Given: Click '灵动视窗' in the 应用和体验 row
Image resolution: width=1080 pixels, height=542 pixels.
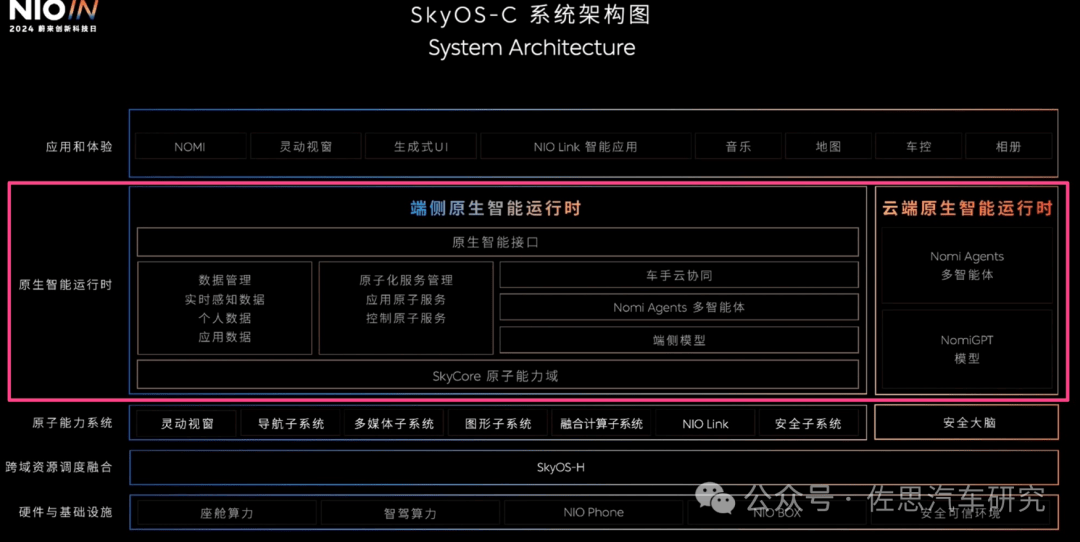Looking at the screenshot, I should [x=306, y=147].
